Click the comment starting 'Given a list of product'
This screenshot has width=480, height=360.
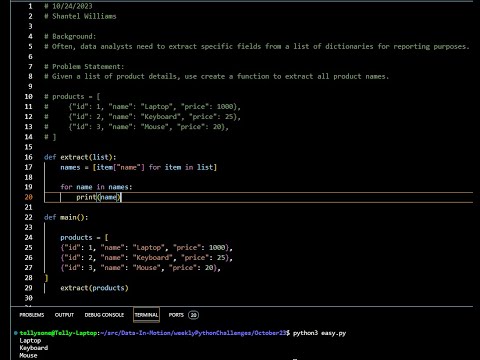216,76
